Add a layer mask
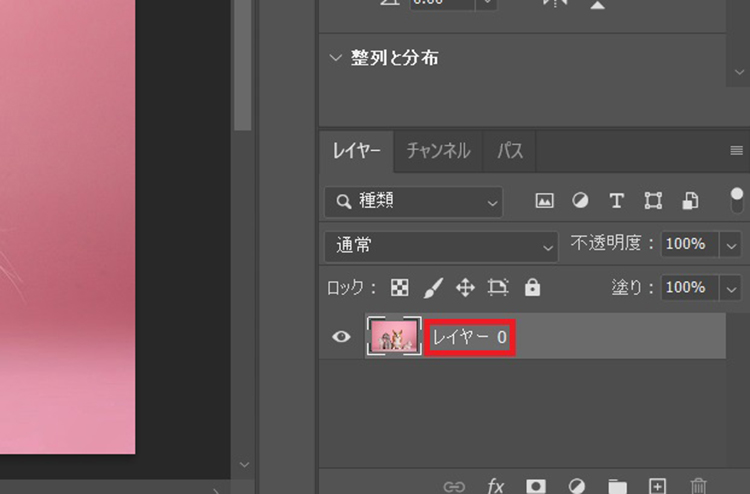This screenshot has height=494, width=750. click(536, 486)
